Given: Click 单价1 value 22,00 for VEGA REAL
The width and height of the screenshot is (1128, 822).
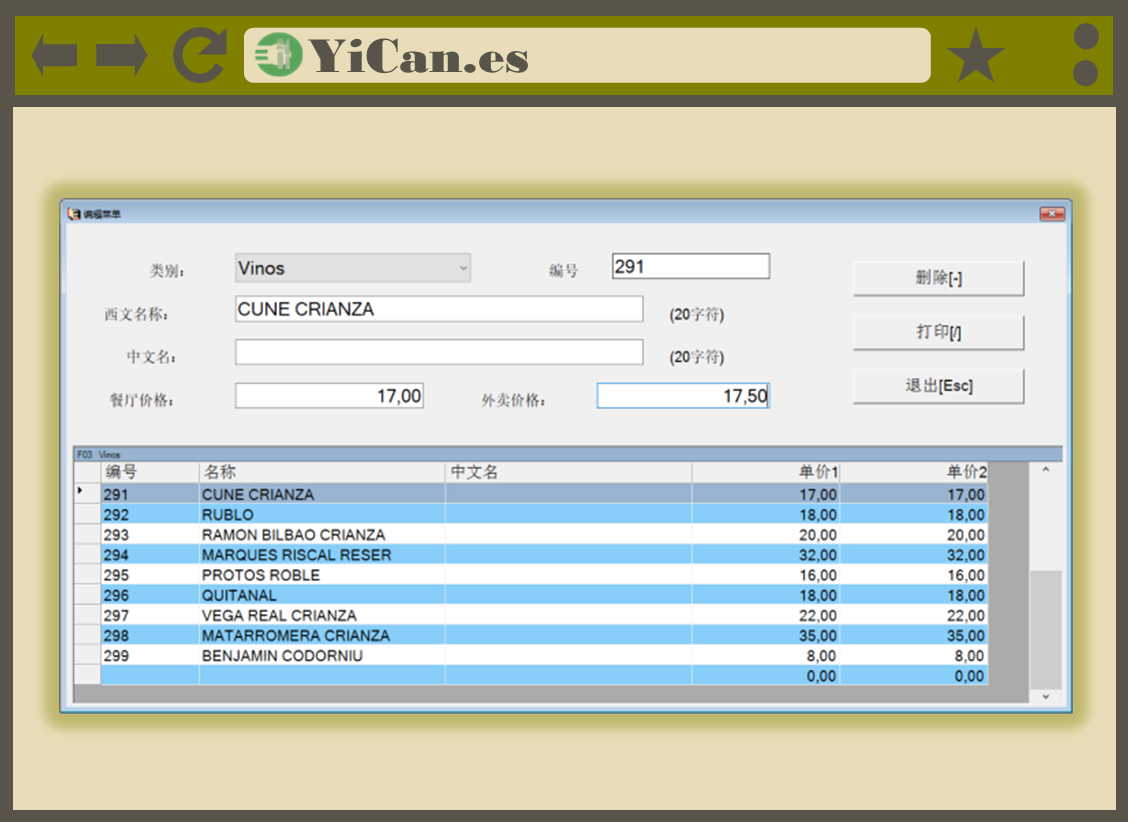Looking at the screenshot, I should (x=766, y=616).
